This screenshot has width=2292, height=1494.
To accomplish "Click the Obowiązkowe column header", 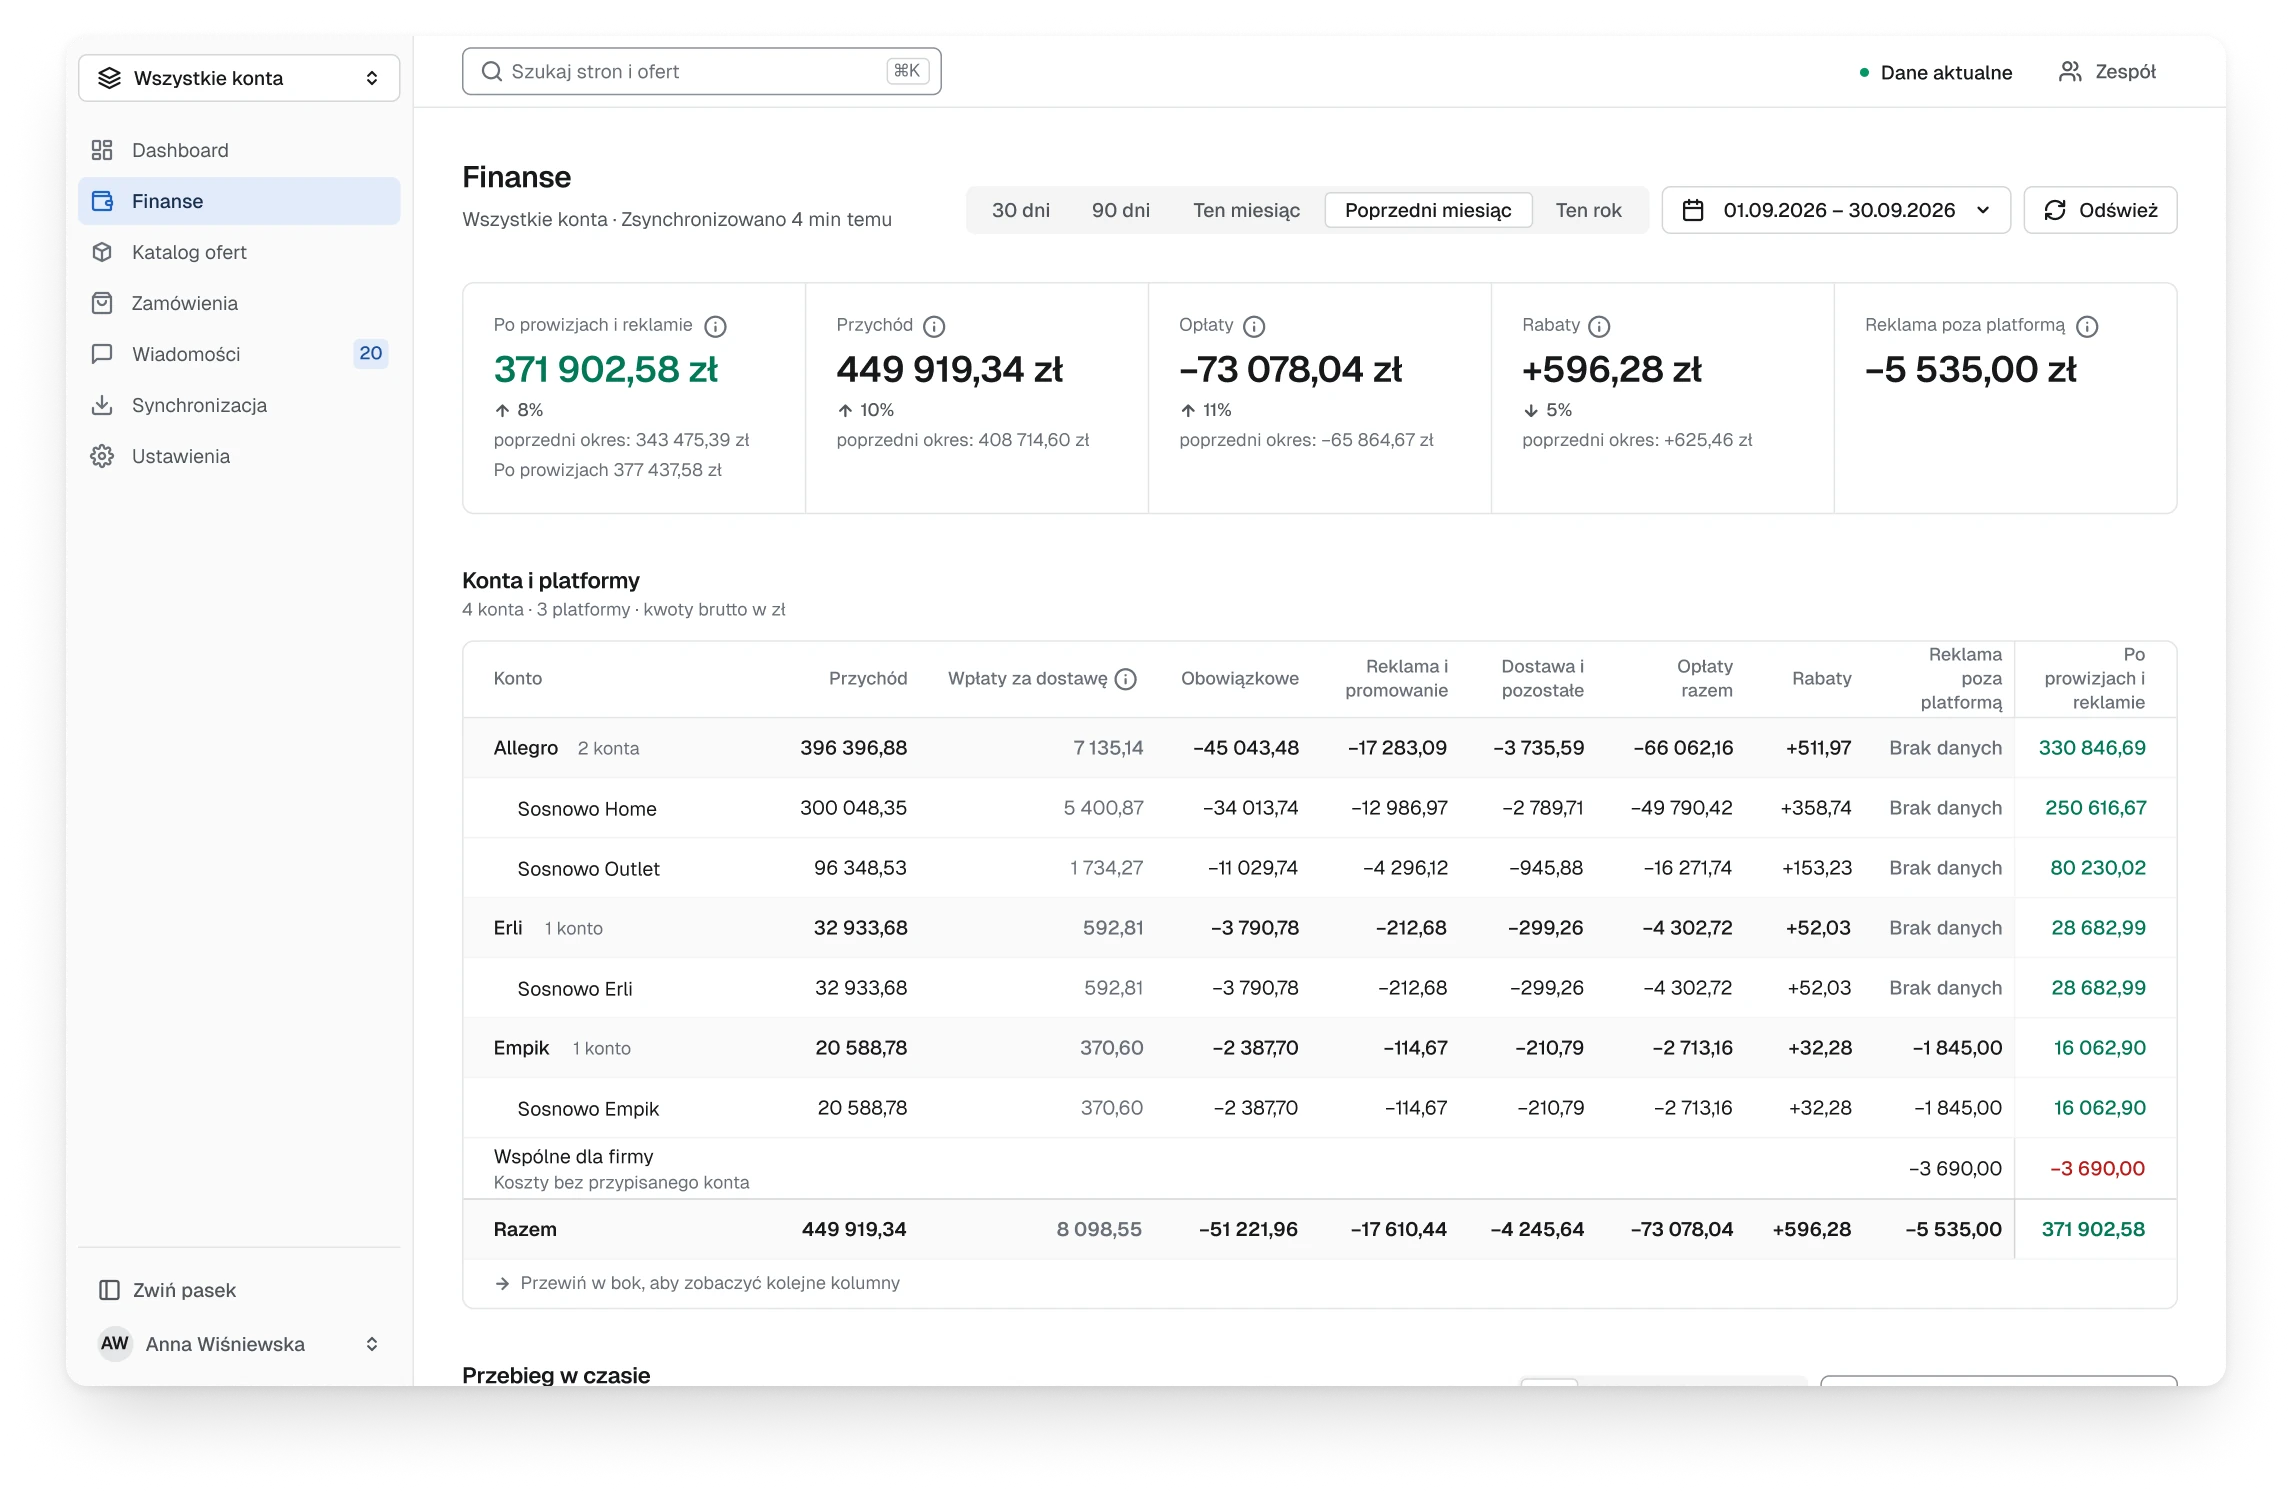I will click(x=1240, y=679).
